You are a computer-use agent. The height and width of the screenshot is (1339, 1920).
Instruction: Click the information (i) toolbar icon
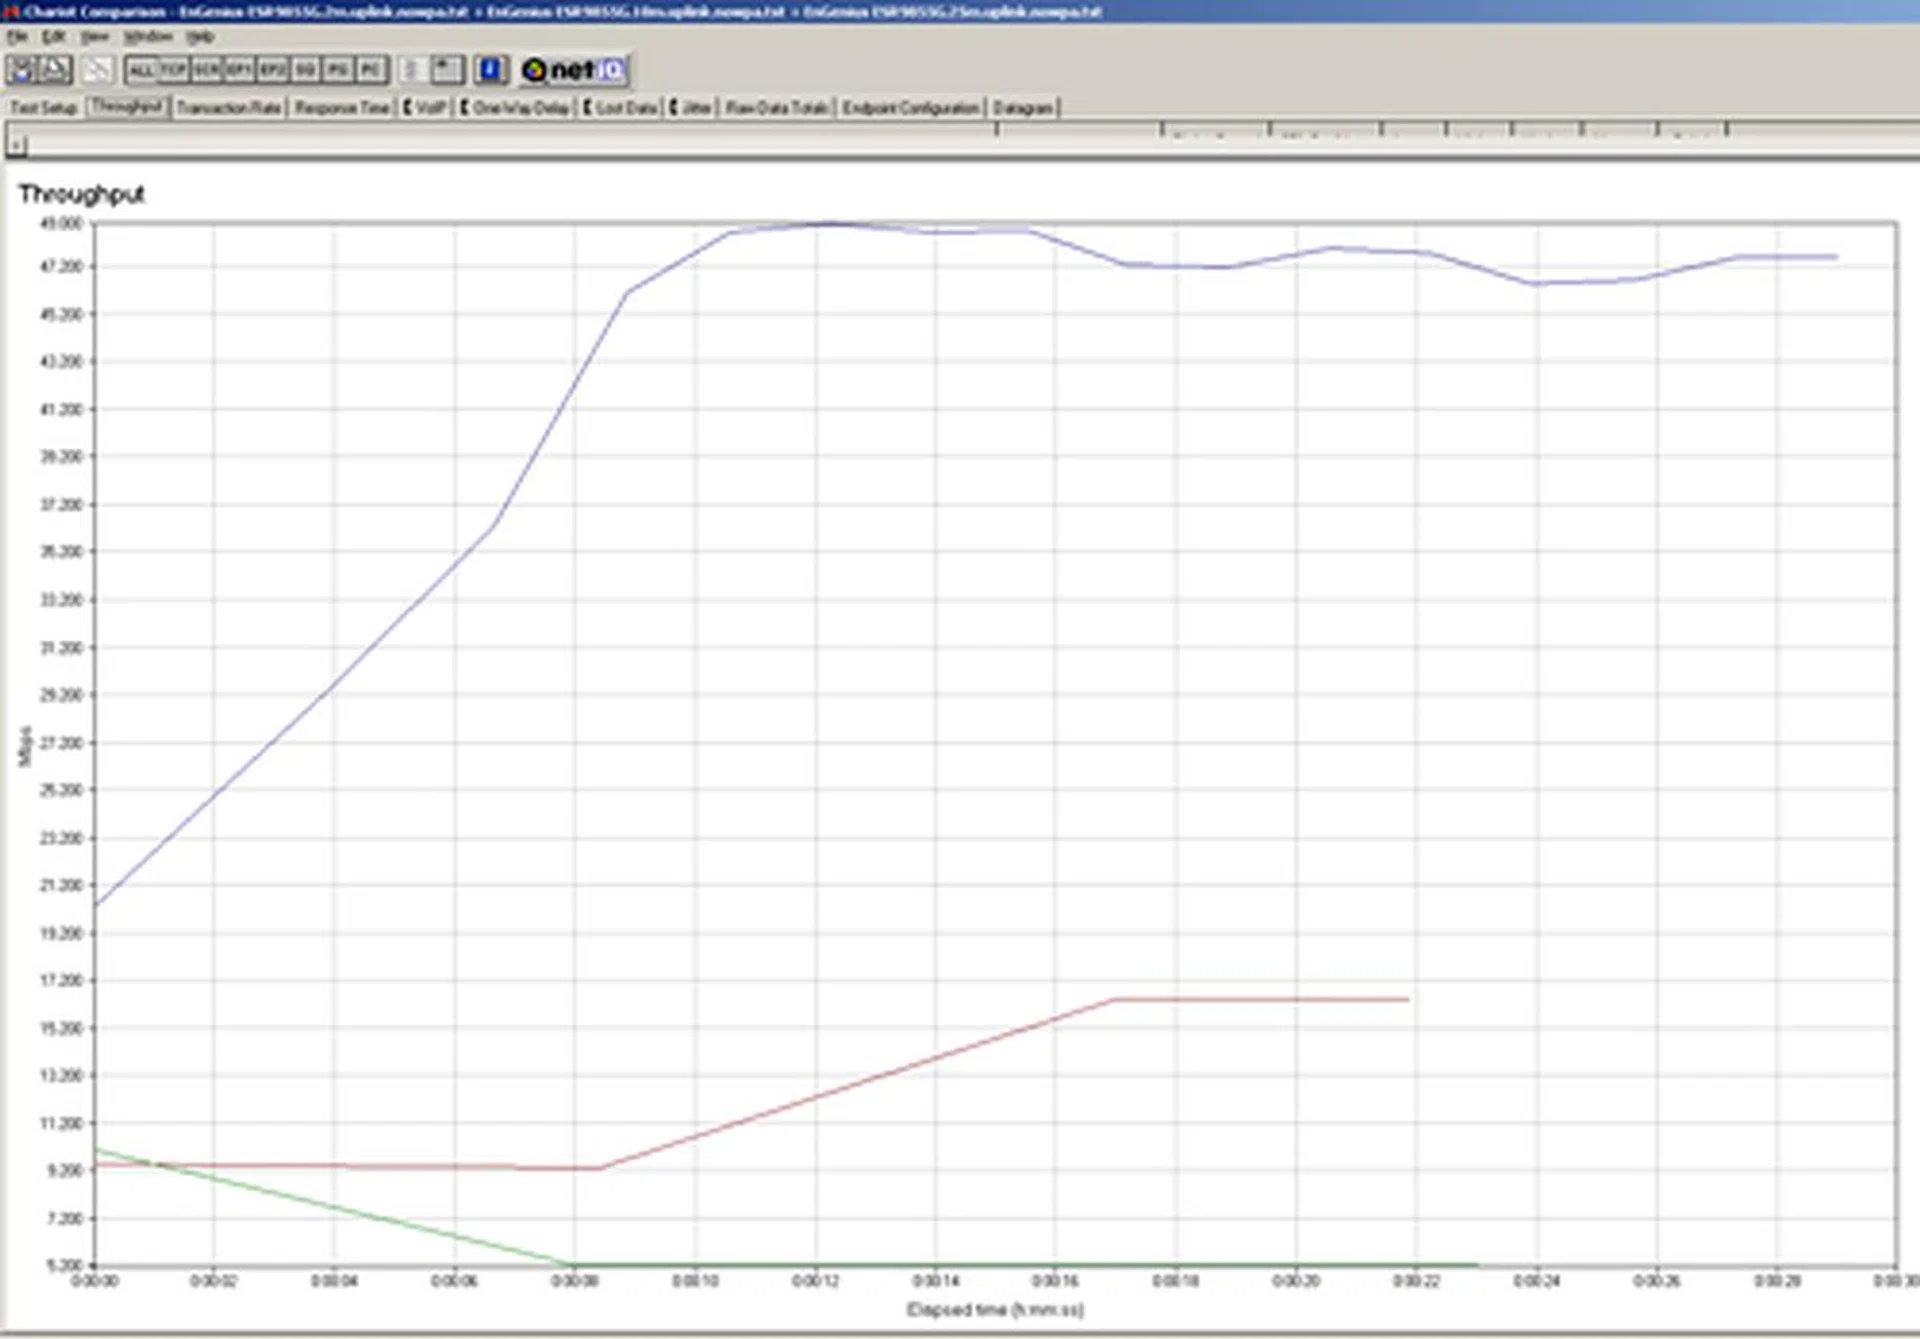(x=490, y=70)
